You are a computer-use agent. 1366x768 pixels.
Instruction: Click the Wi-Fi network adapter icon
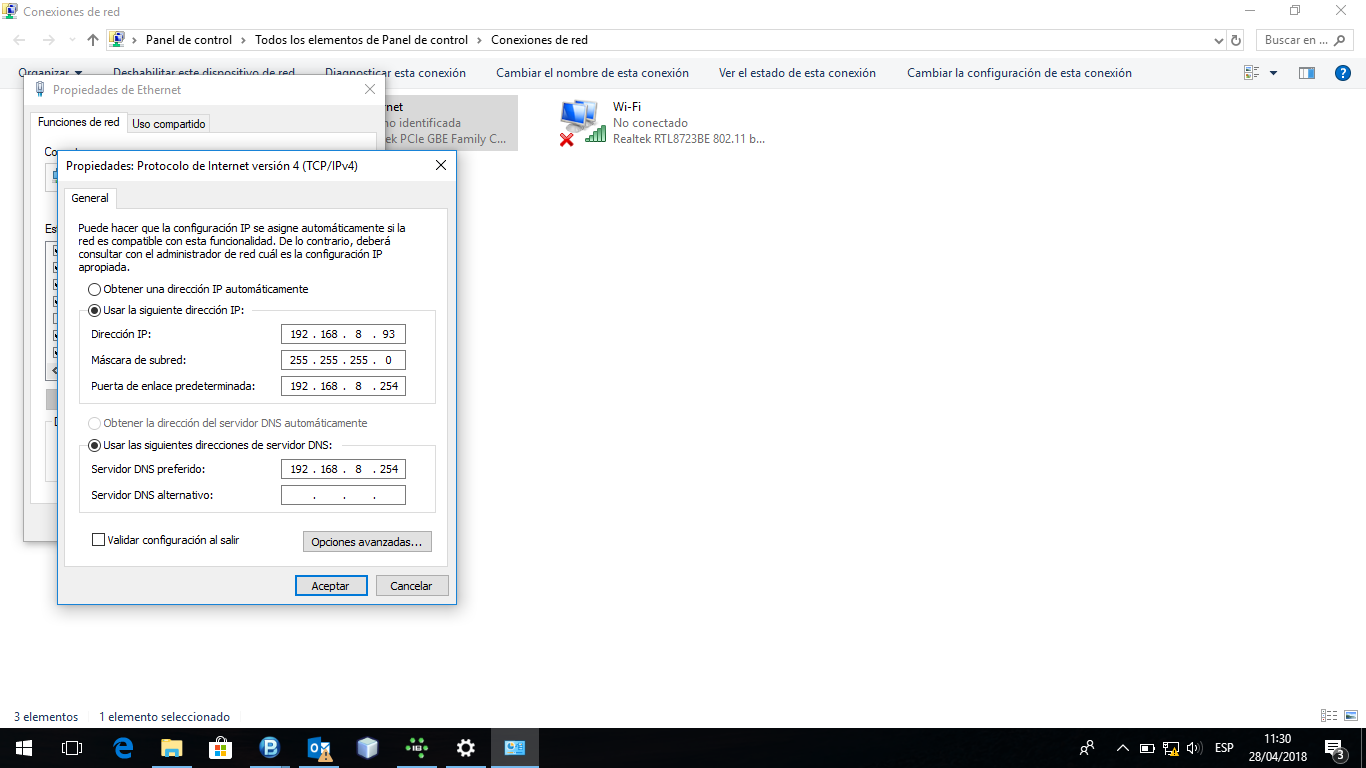pyautogui.click(x=582, y=122)
